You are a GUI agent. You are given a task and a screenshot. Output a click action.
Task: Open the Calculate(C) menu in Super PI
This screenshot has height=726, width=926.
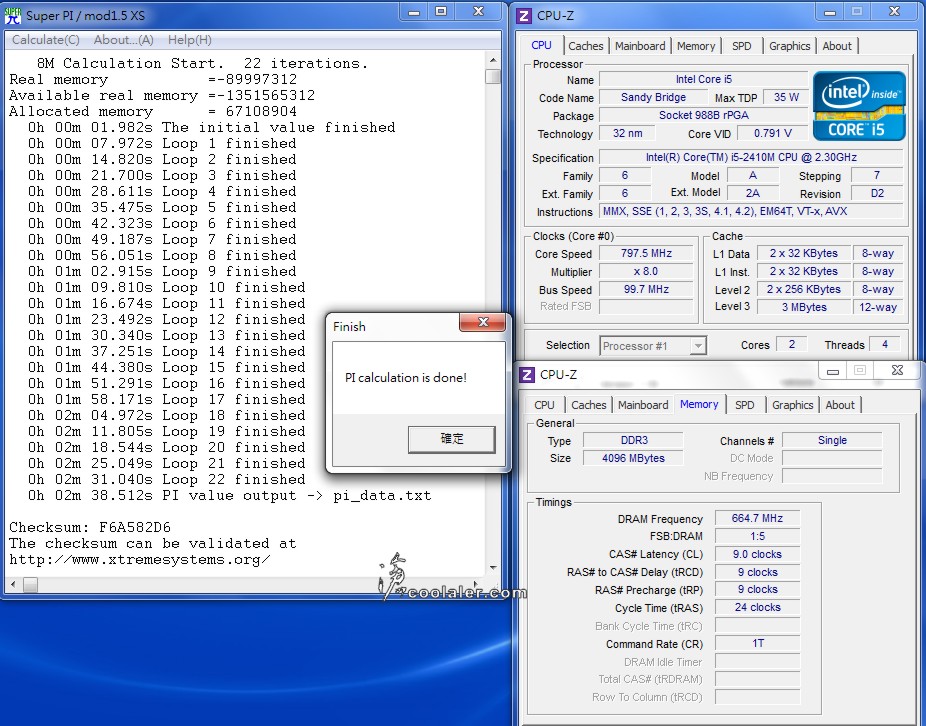(45, 40)
